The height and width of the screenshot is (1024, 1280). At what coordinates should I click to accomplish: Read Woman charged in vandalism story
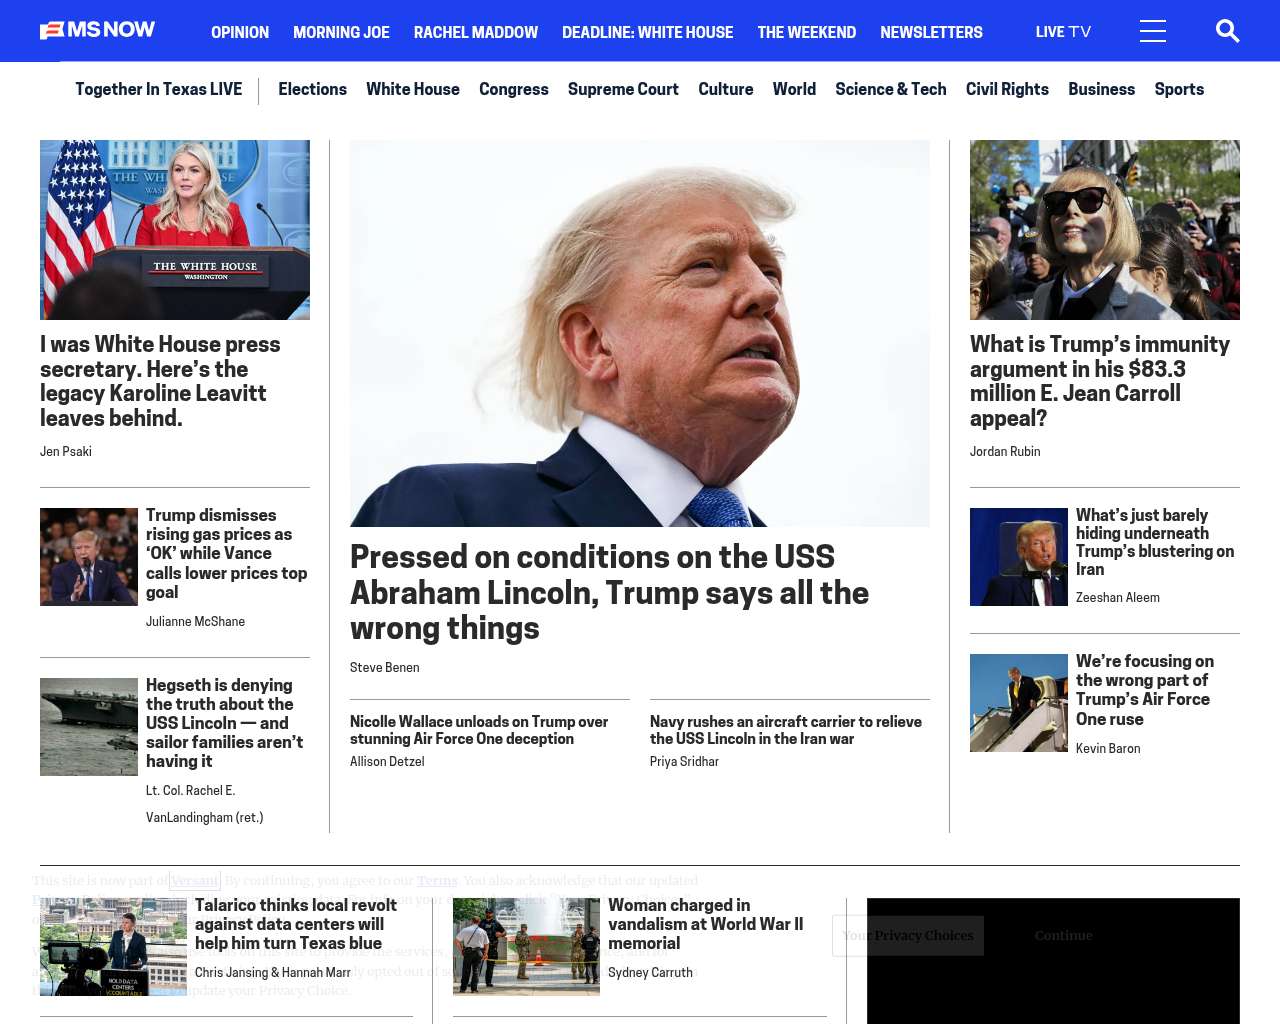click(x=706, y=924)
